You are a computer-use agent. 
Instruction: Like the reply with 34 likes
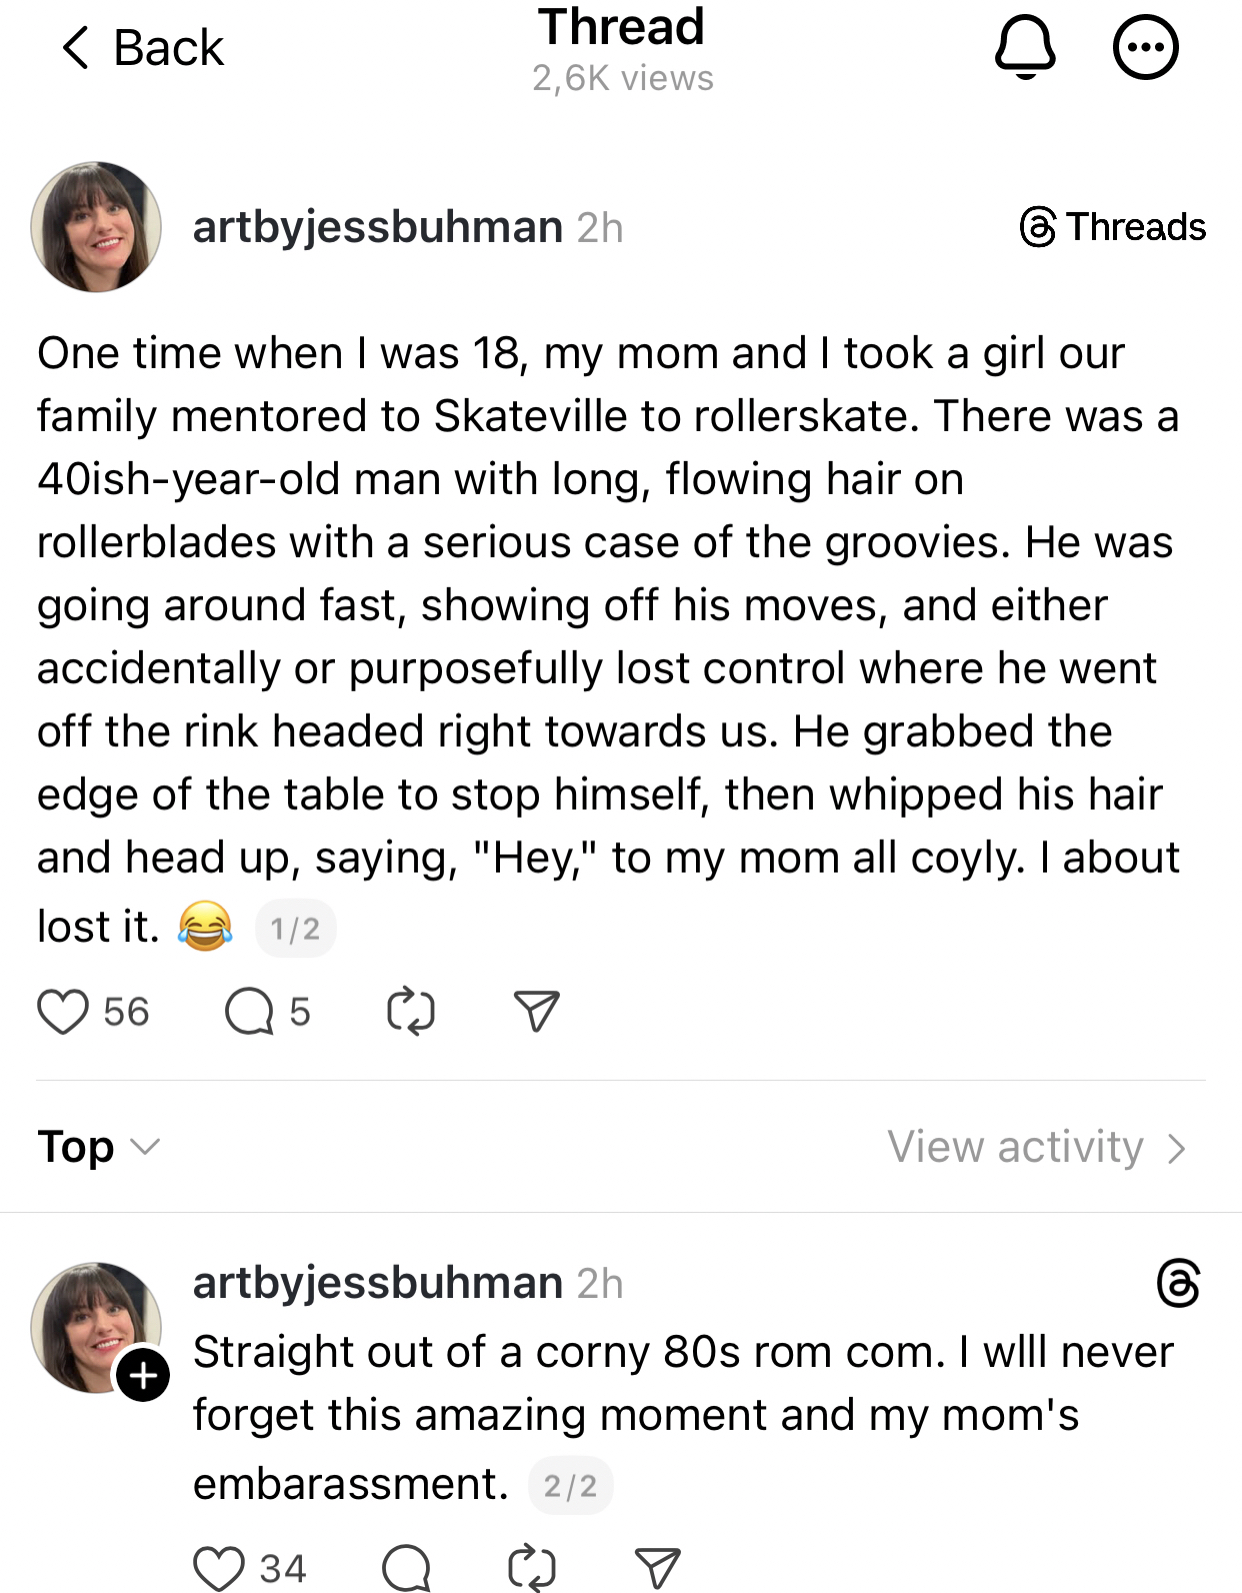tap(219, 1567)
